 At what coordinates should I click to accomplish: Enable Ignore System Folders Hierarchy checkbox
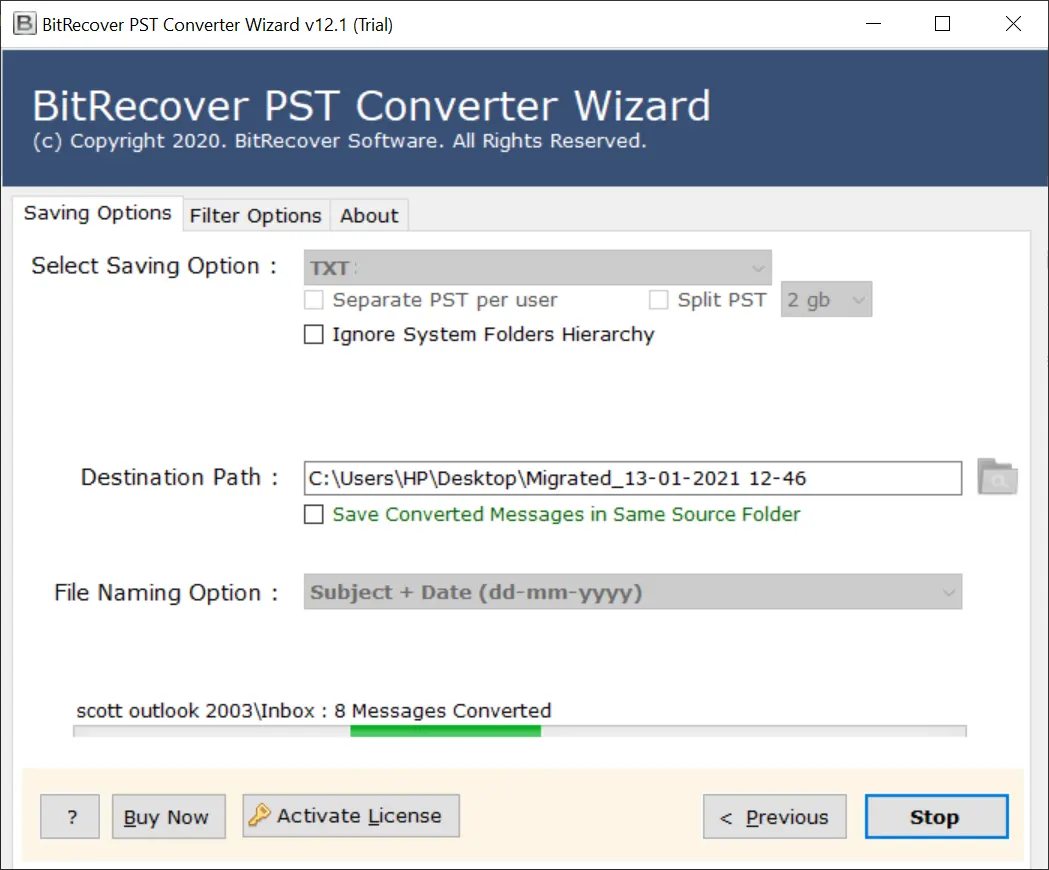314,335
